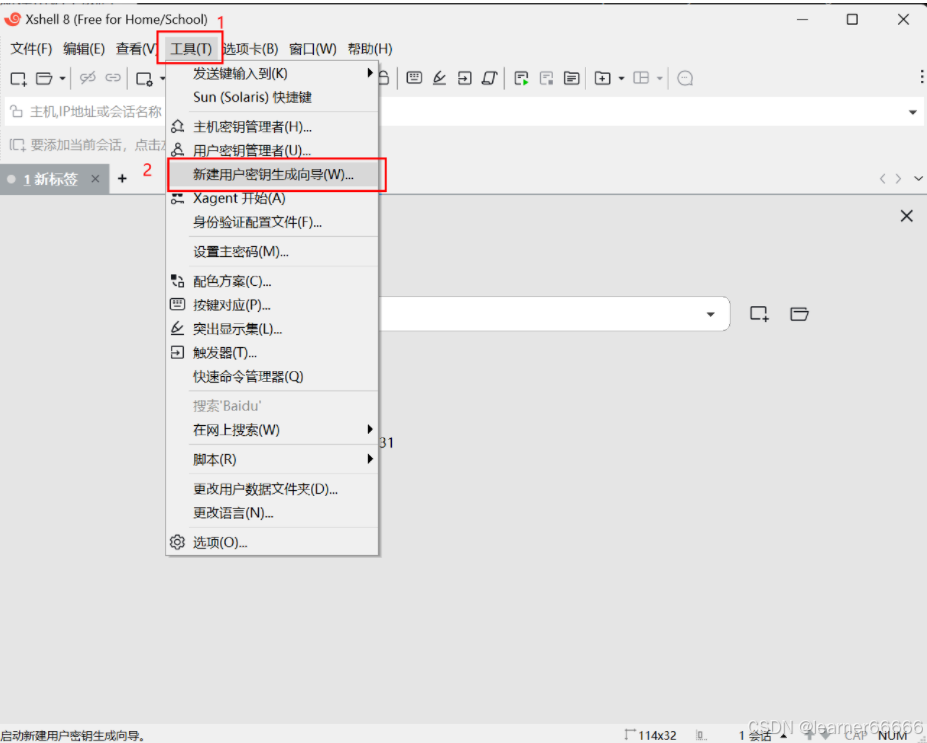Open 主机密钥管理者(H) host key manager

coord(272,126)
